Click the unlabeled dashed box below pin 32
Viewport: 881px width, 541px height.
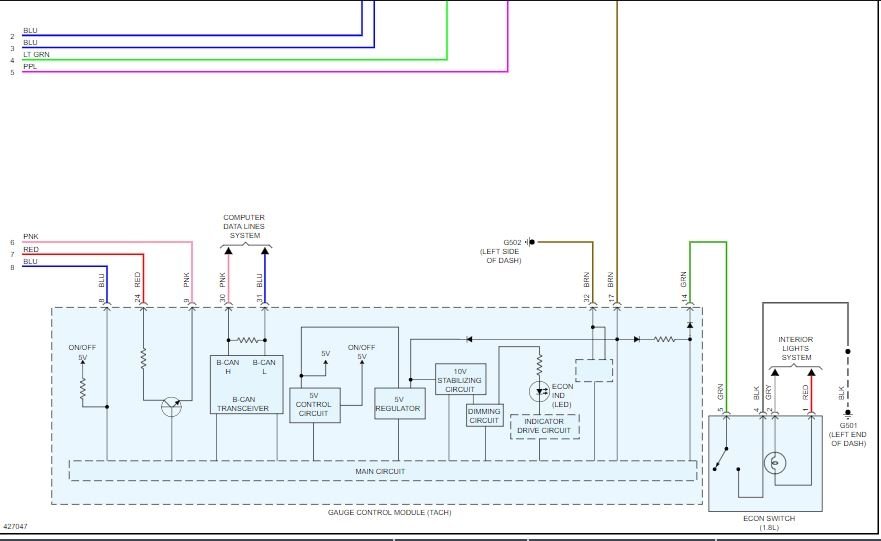coord(594,371)
